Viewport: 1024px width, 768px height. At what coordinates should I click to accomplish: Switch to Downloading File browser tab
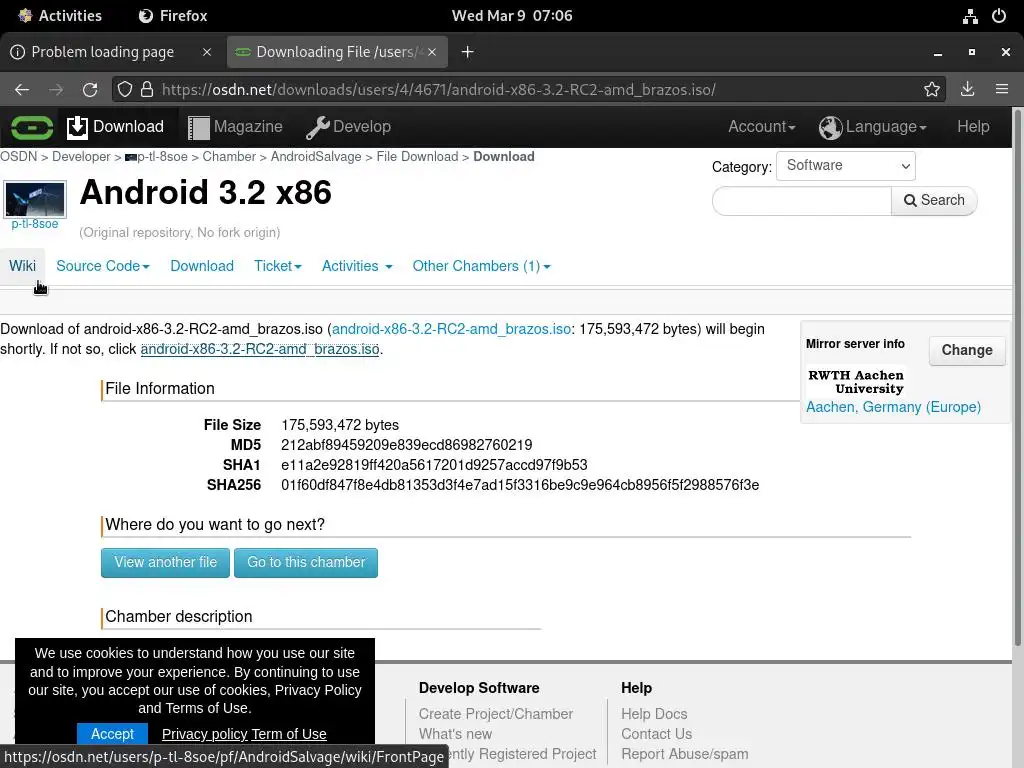tap(337, 52)
